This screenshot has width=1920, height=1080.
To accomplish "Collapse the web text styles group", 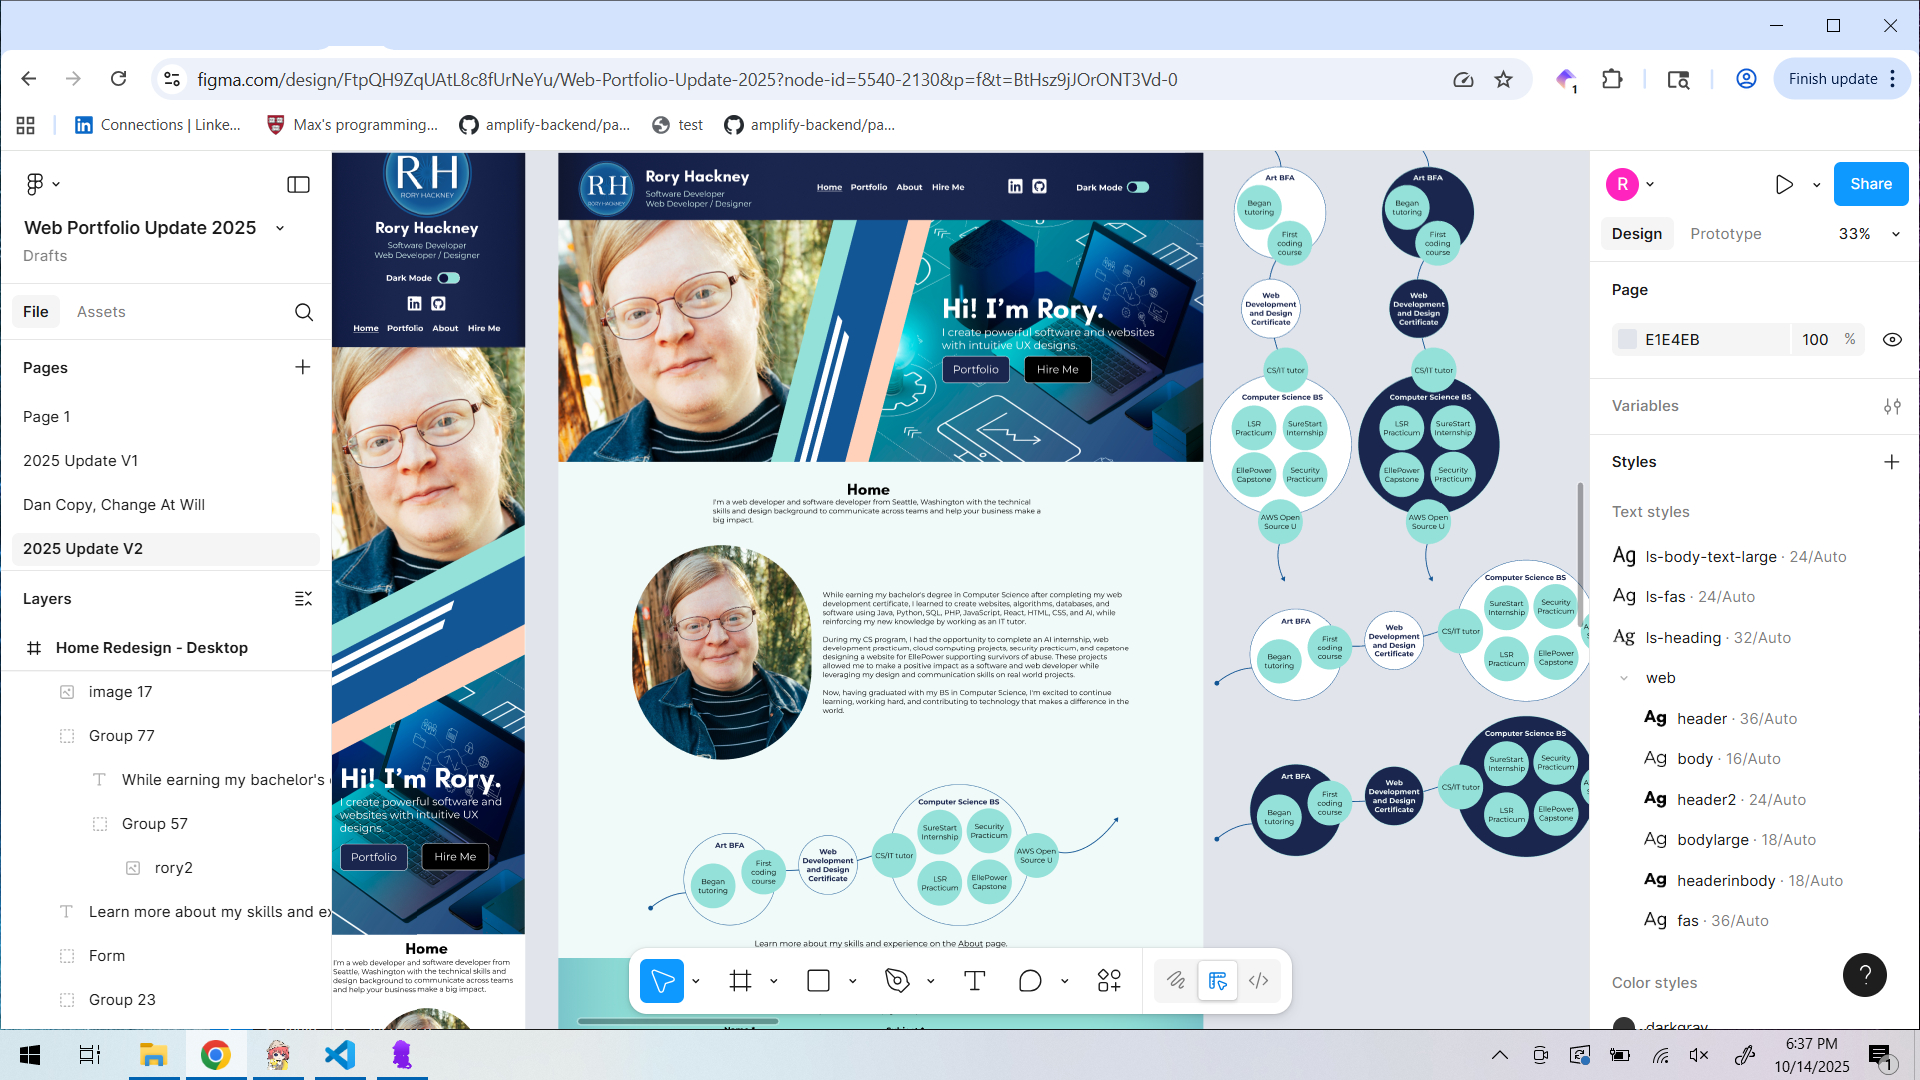I will [x=1624, y=678].
